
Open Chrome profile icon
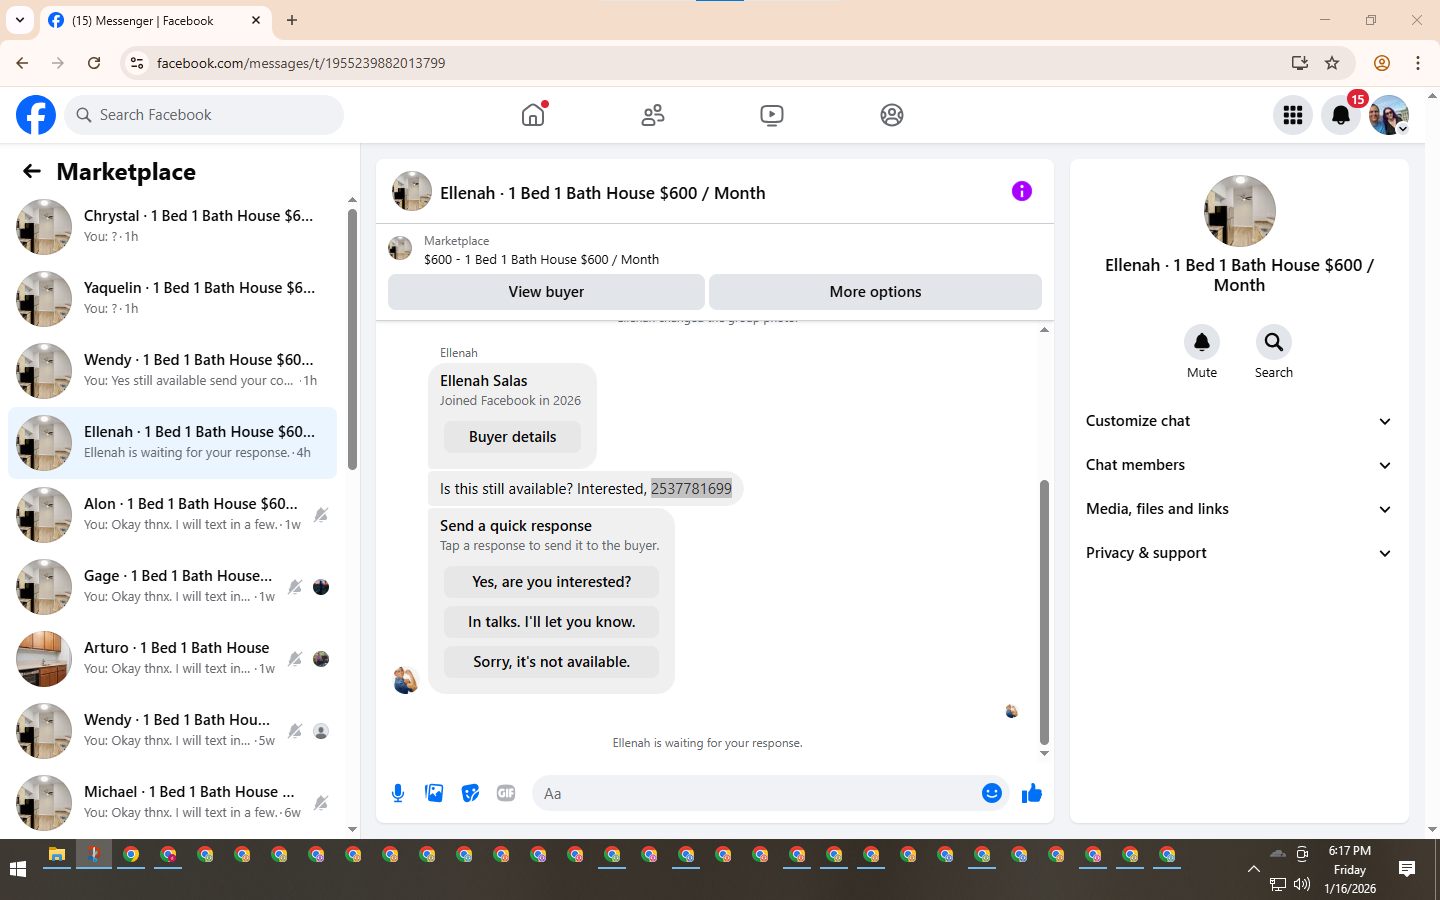coord(1382,63)
